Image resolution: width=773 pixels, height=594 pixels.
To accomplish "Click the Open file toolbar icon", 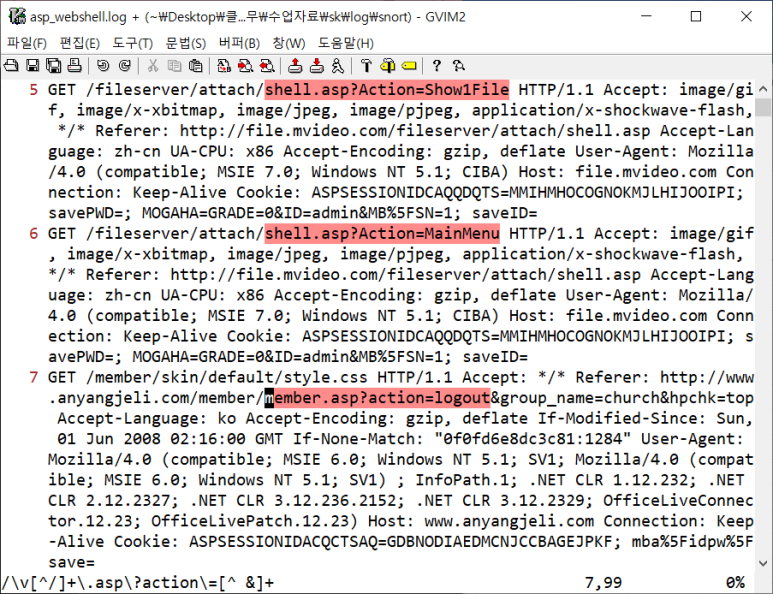I will 11,66.
